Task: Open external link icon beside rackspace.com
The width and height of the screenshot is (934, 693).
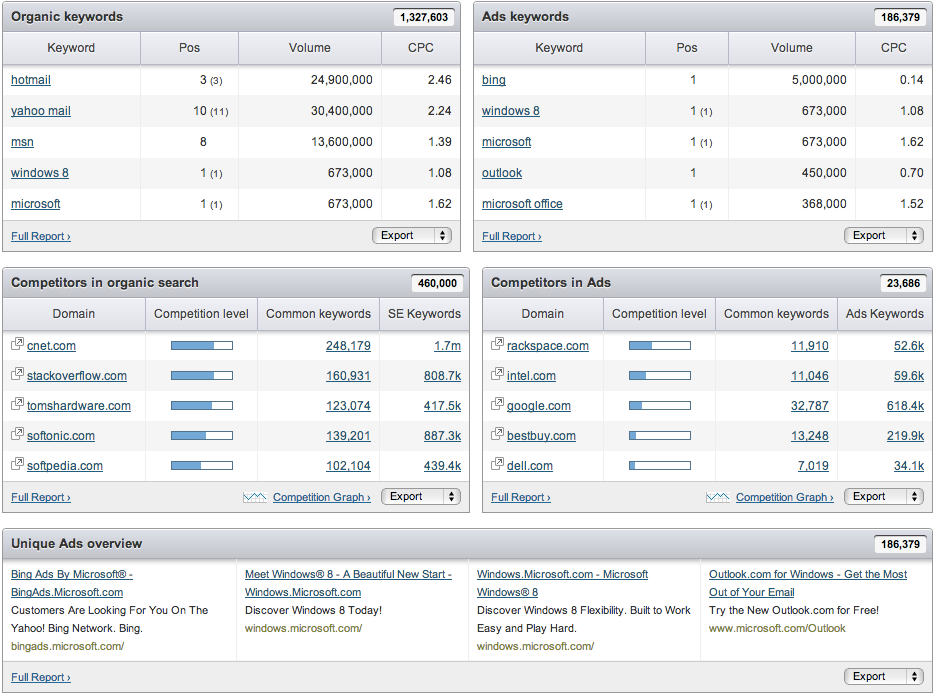Action: coord(497,344)
